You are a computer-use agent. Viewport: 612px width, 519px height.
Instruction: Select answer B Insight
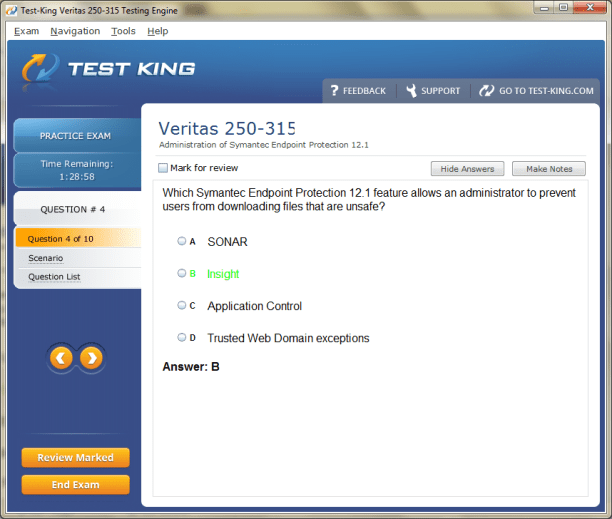[x=181, y=273]
